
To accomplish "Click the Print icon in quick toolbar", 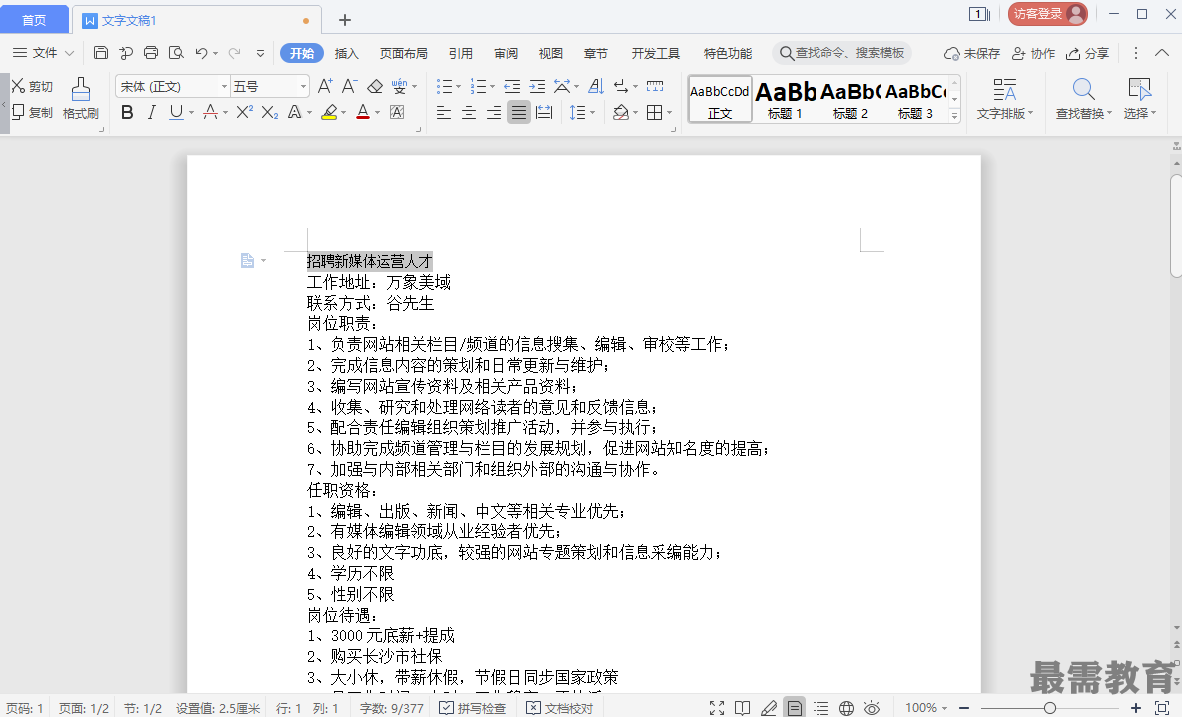I will tap(151, 53).
